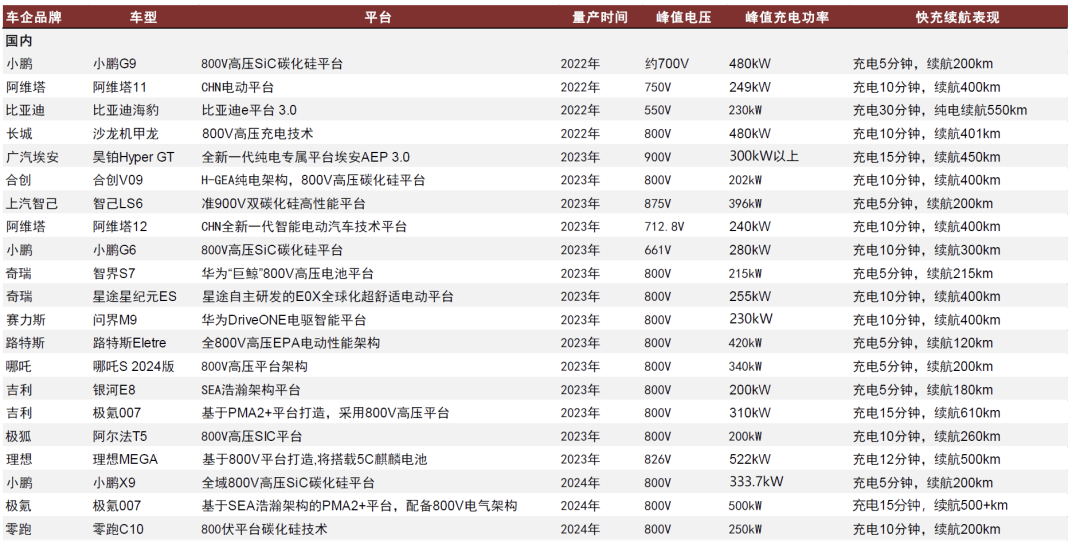Click the 极氪 brand cell

19,506
